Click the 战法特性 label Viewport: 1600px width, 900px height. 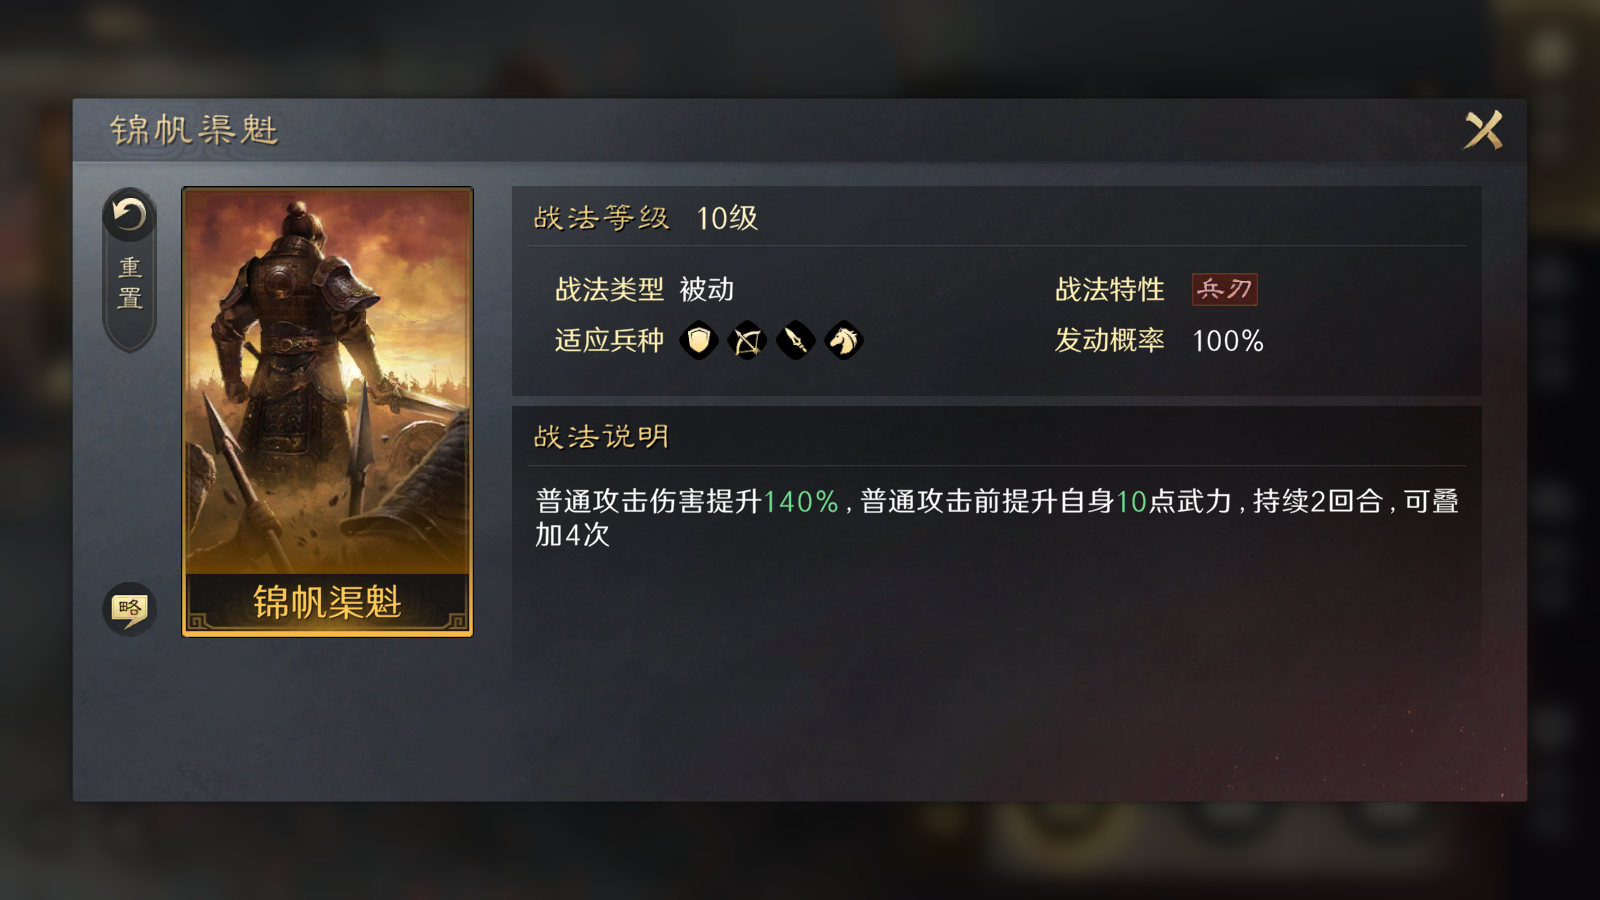(1110, 289)
